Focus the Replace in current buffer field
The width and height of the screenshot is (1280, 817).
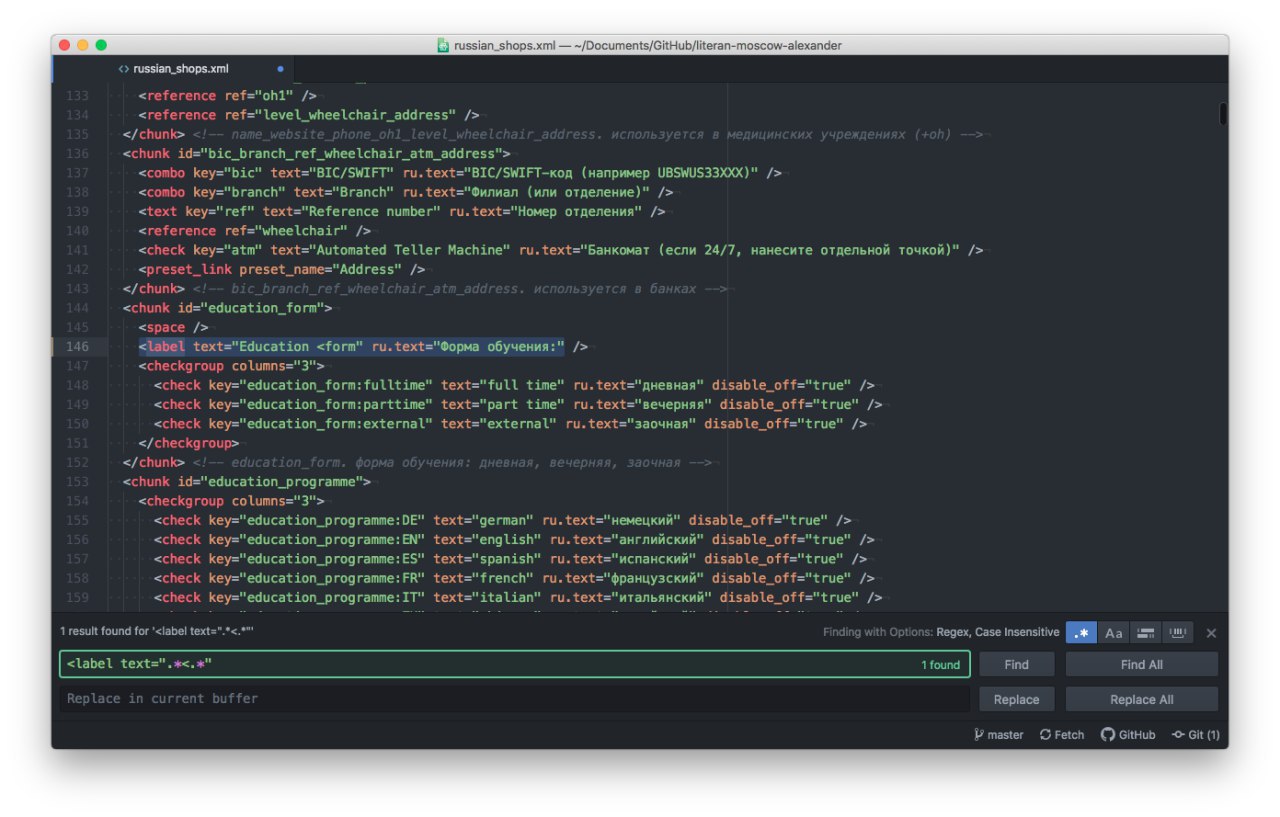(514, 699)
